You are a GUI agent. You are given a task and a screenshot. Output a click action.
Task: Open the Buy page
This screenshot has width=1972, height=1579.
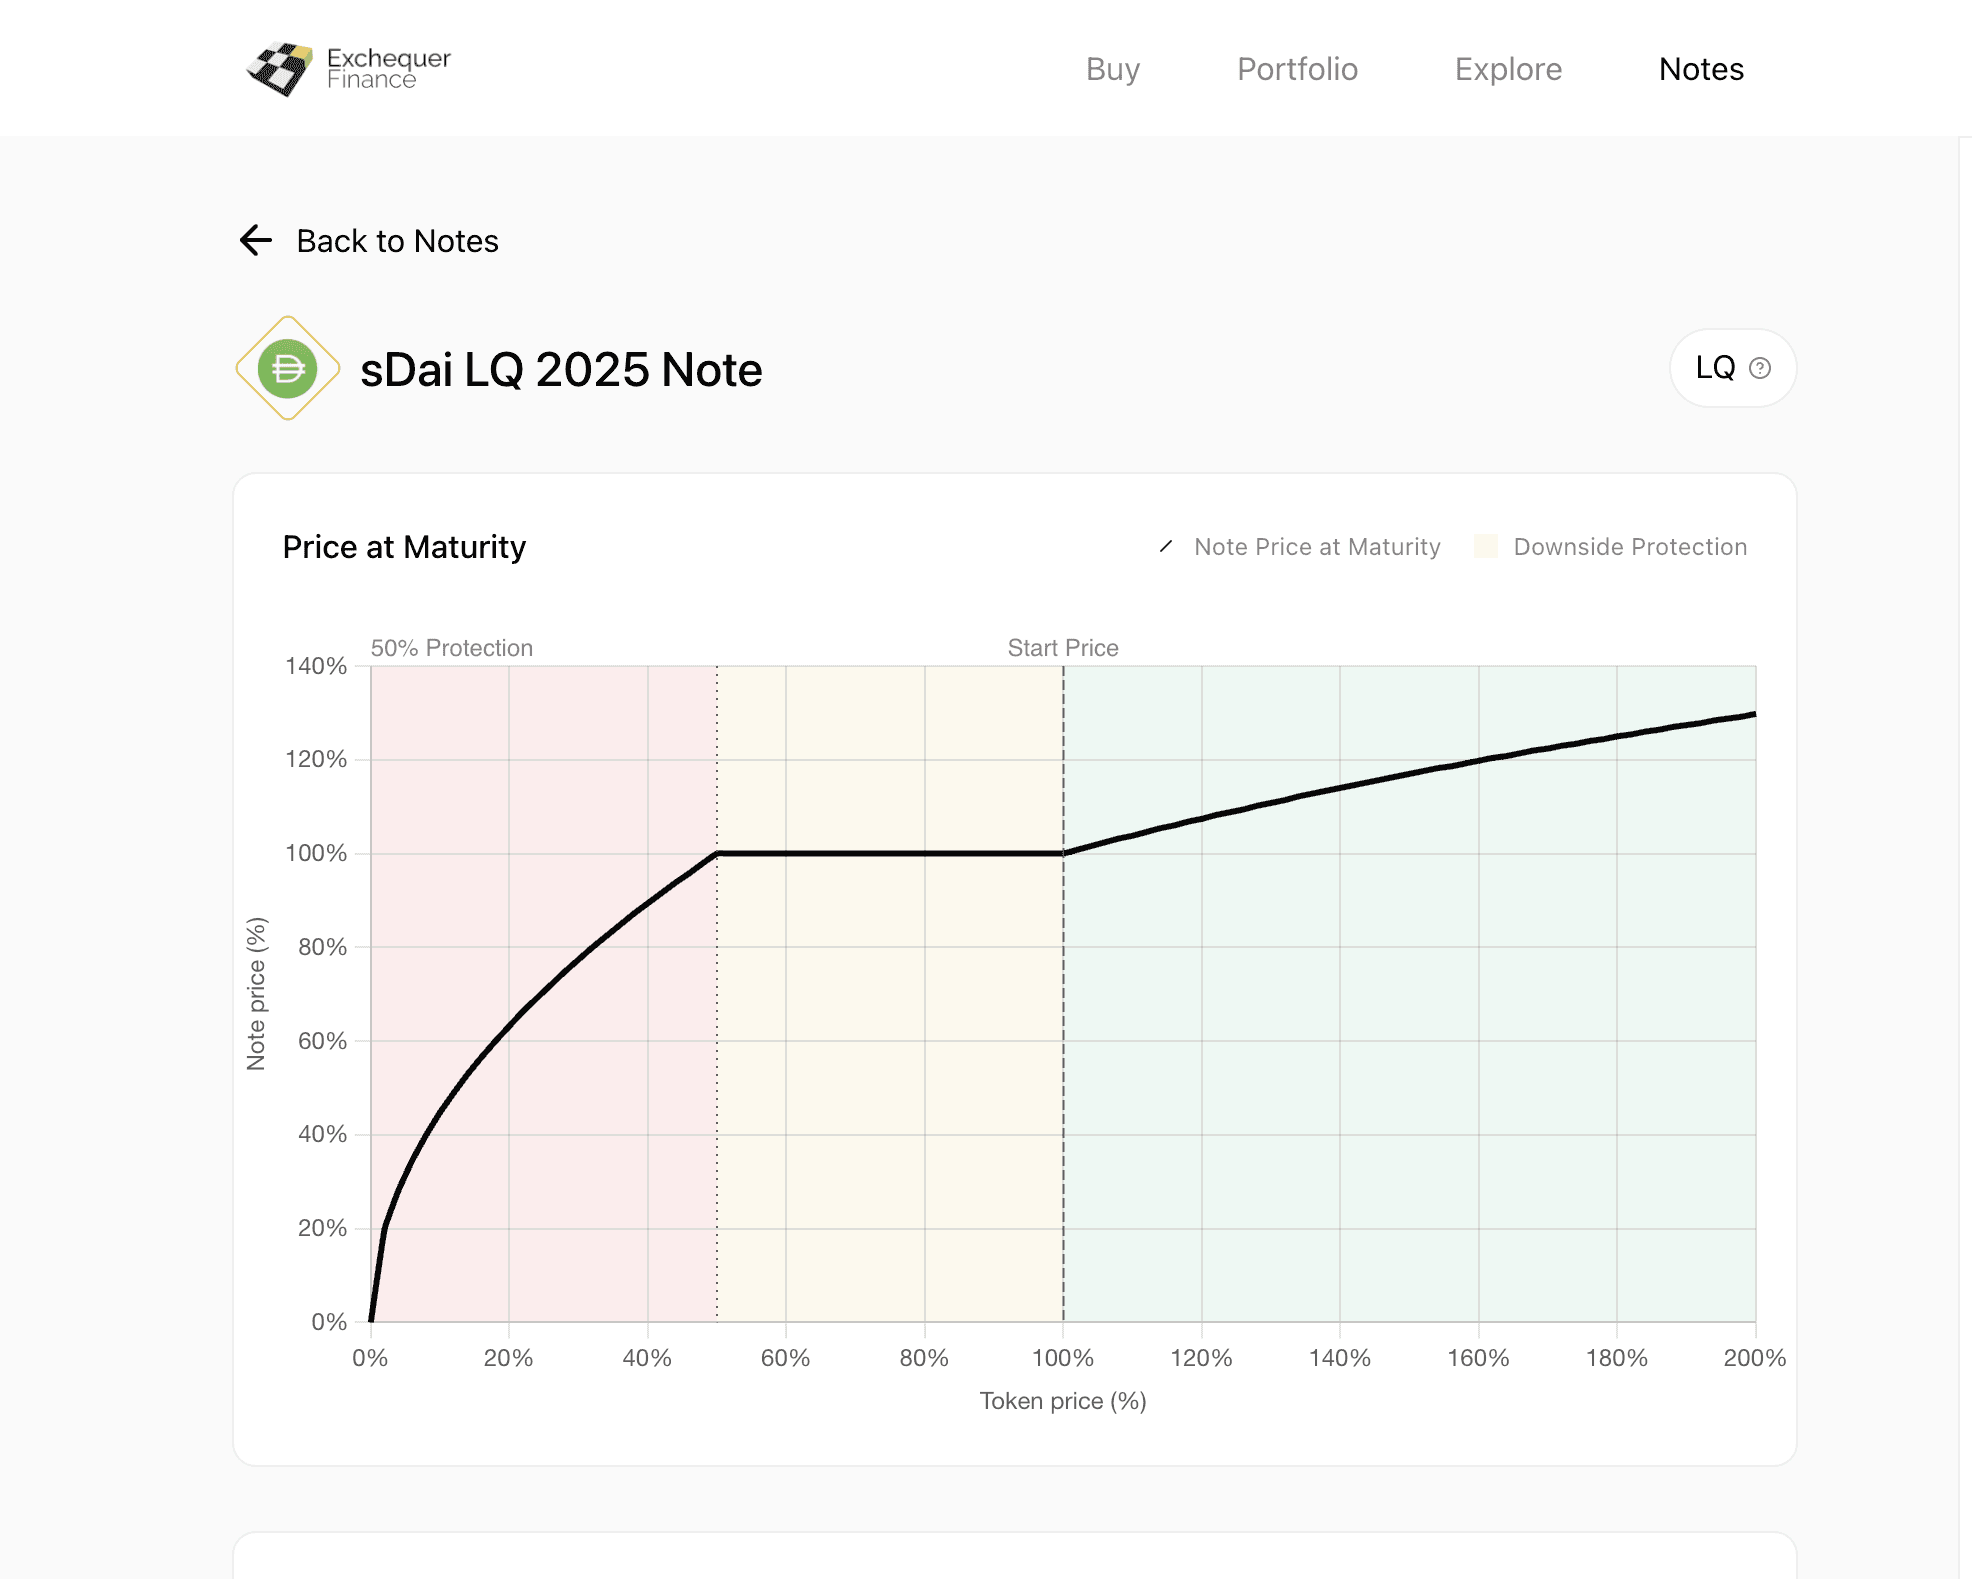pos(1112,69)
